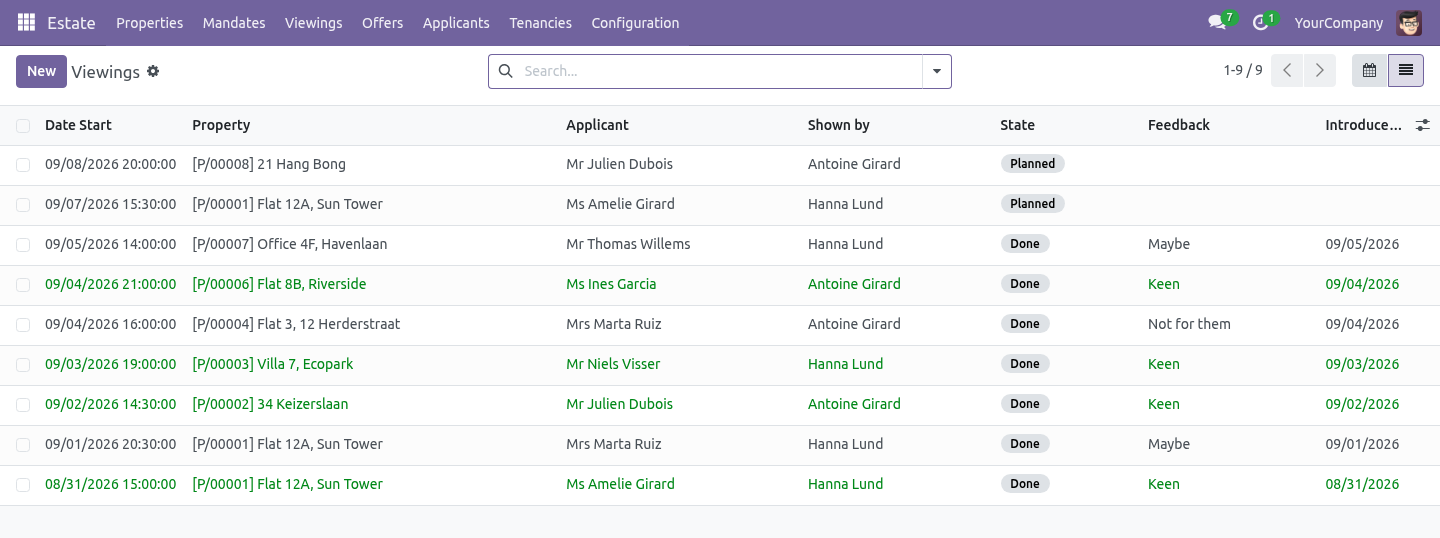Select checkbox for Office 4F, Havenlaan row
This screenshot has width=1440, height=538.
click(23, 245)
